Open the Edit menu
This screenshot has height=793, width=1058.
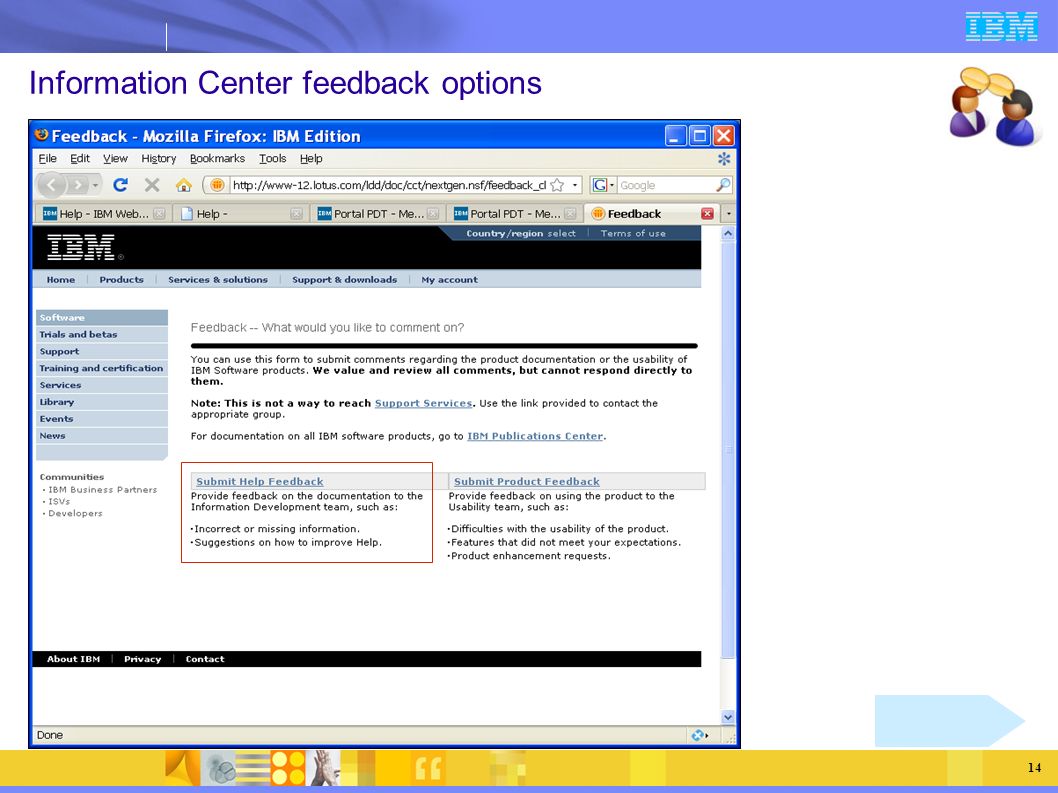(x=80, y=159)
